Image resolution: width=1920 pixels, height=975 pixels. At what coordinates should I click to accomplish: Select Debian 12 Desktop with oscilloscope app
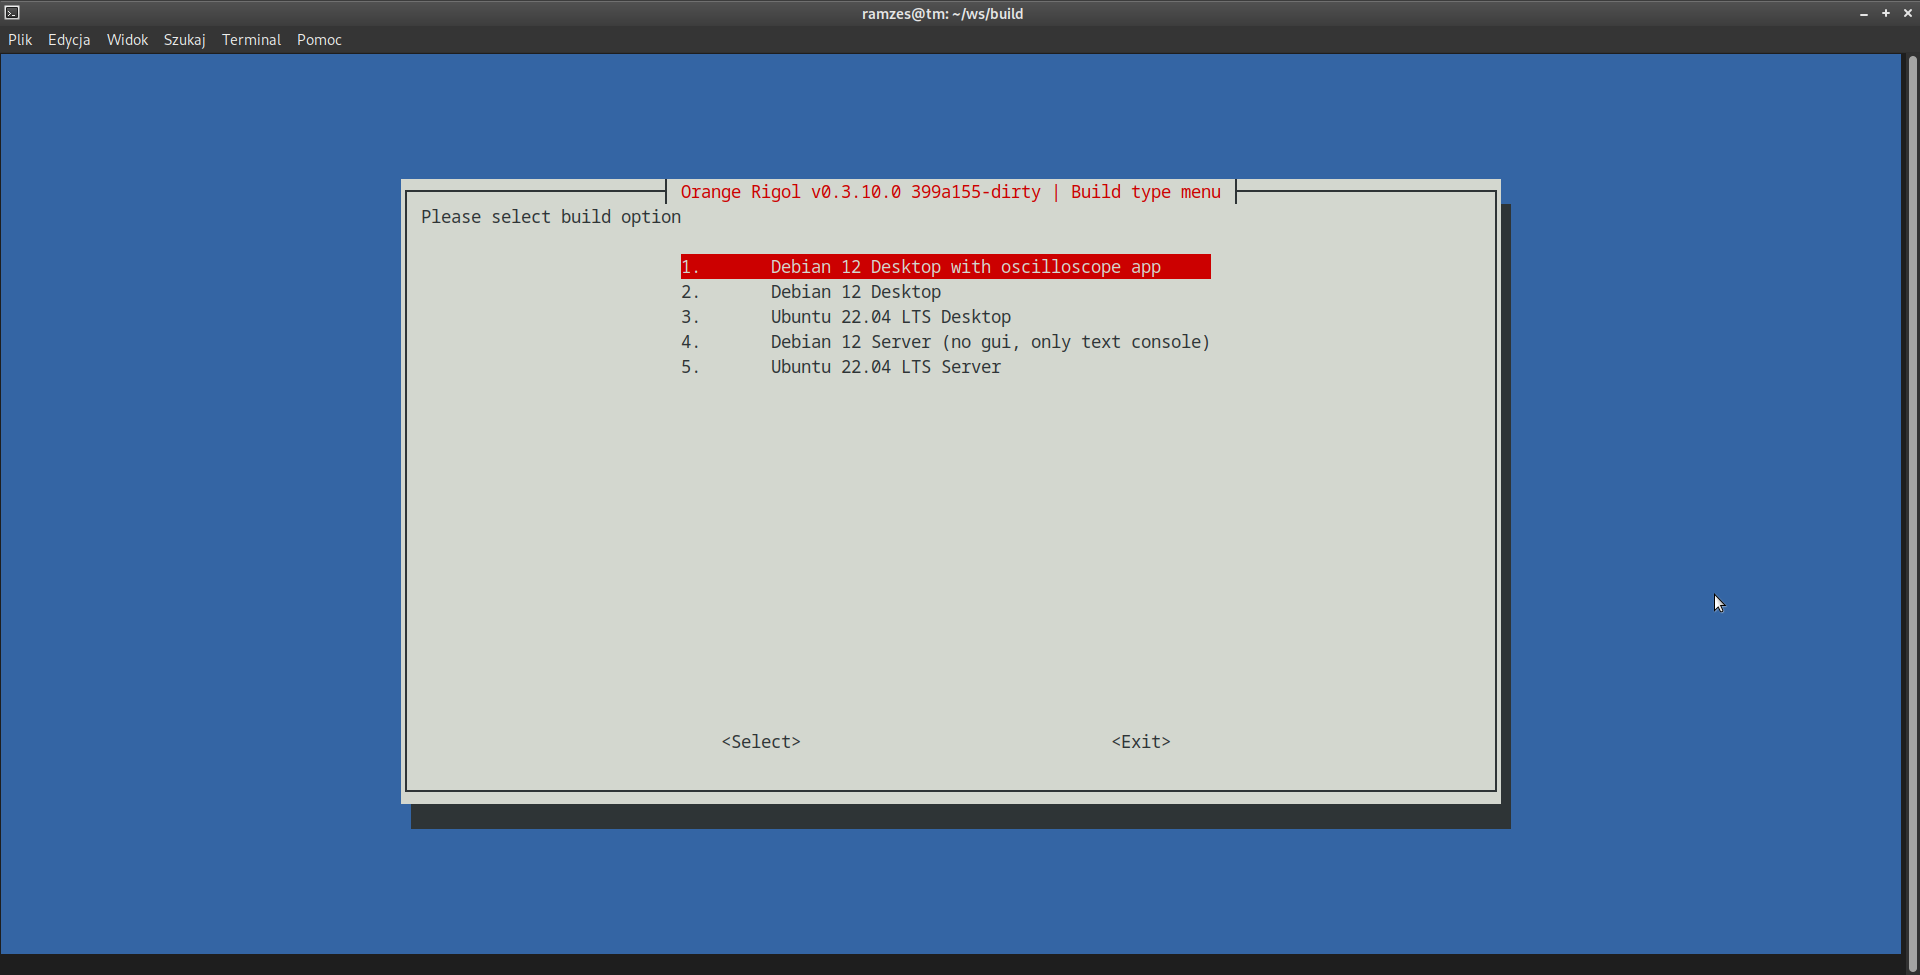pyautogui.click(x=946, y=267)
